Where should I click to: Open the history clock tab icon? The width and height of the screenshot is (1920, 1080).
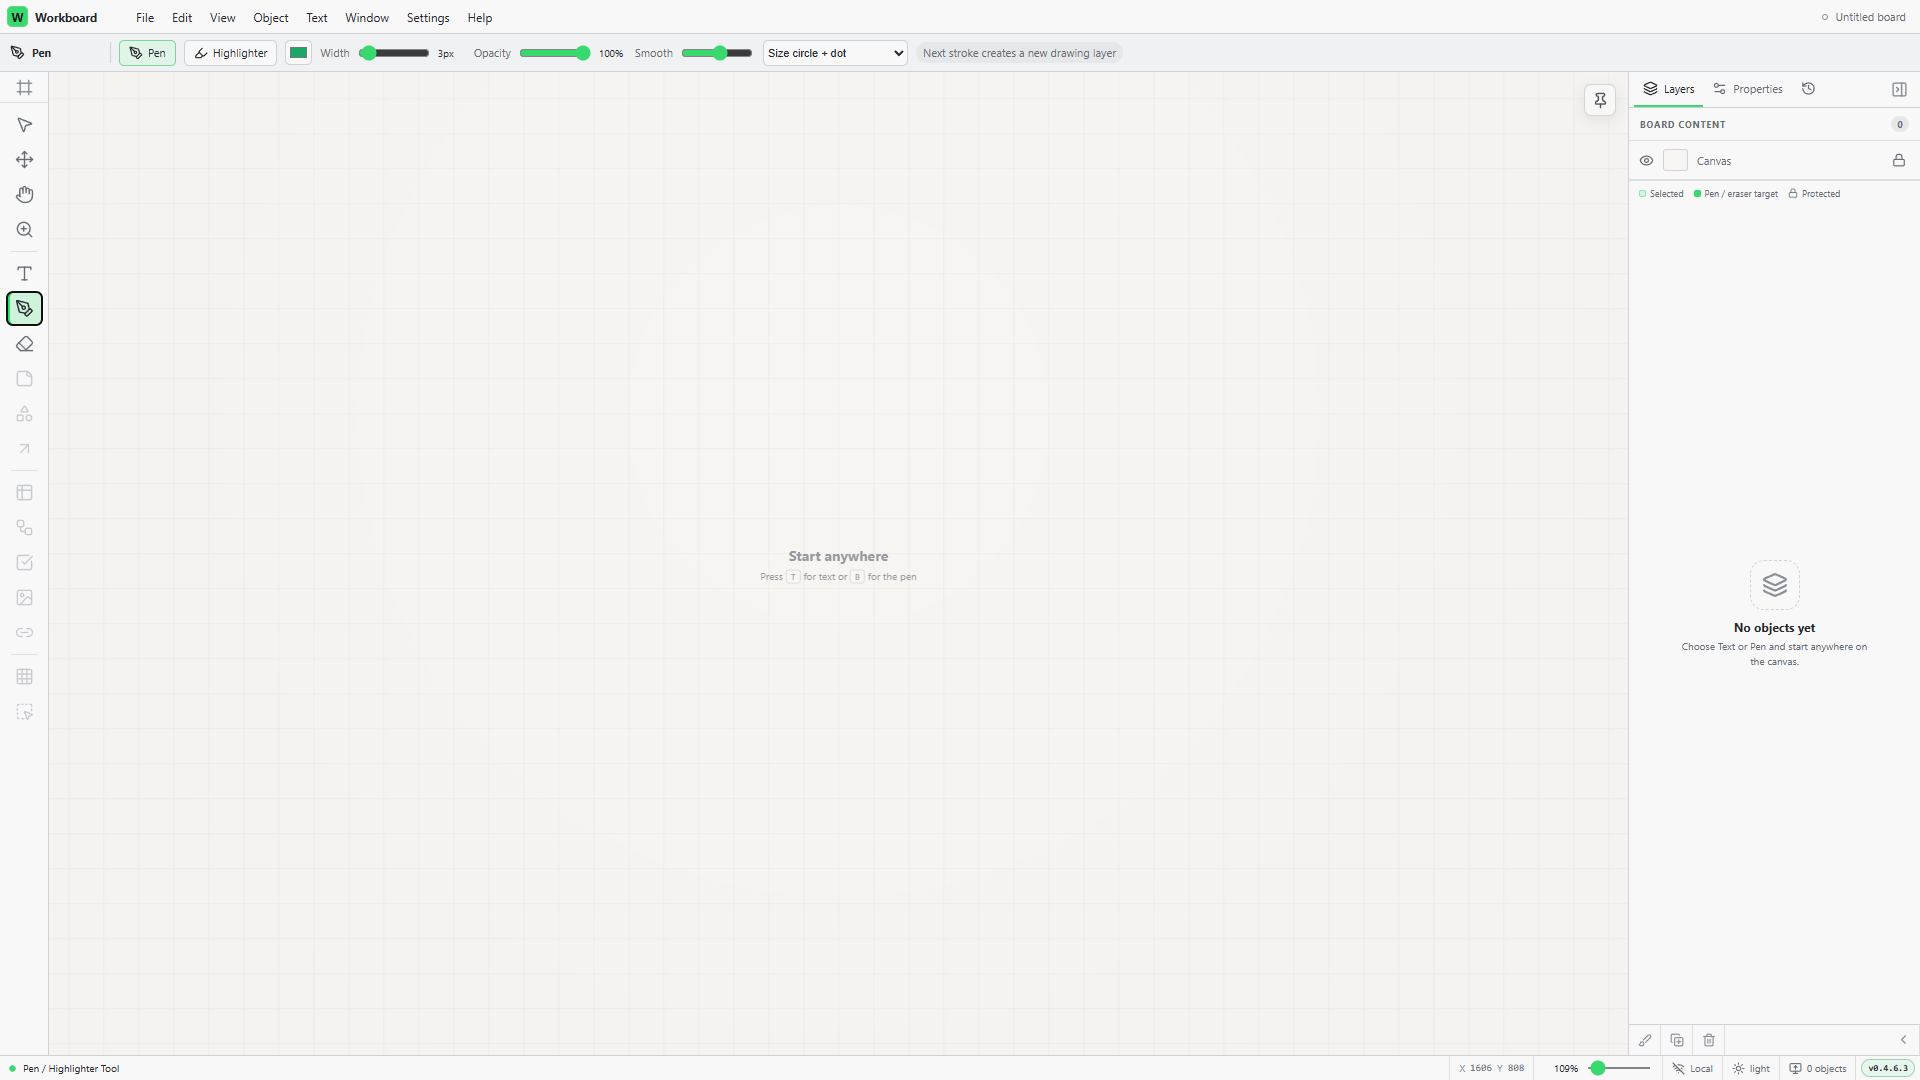[x=1808, y=89]
